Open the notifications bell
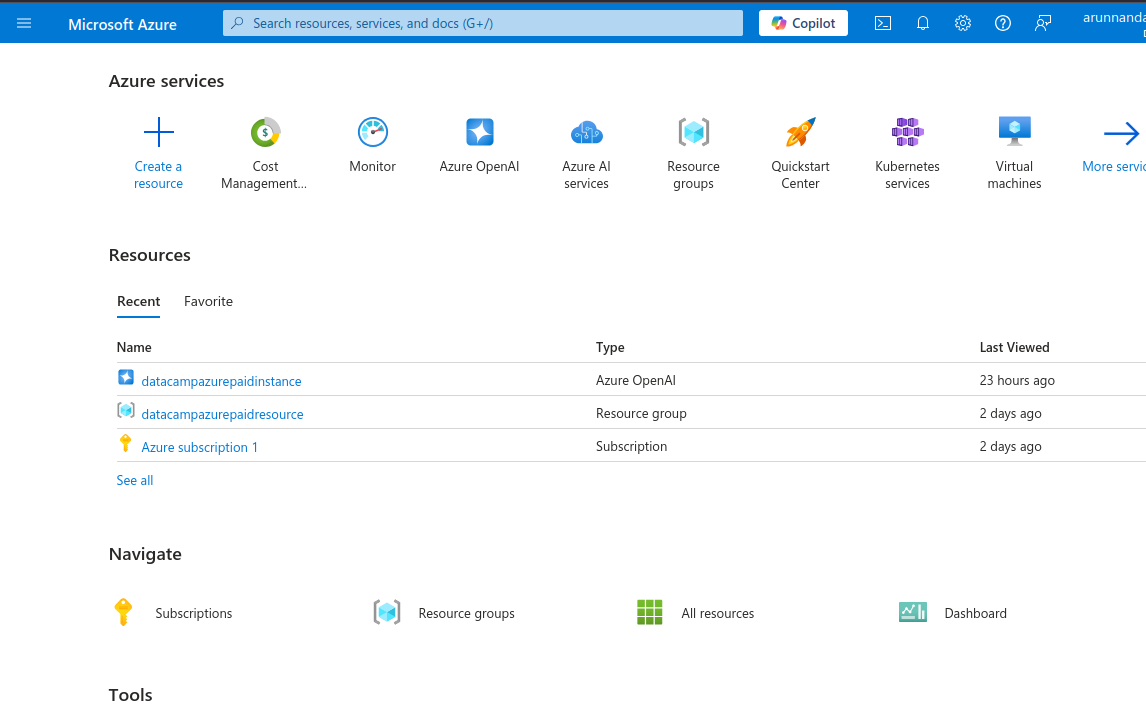 coord(923,23)
